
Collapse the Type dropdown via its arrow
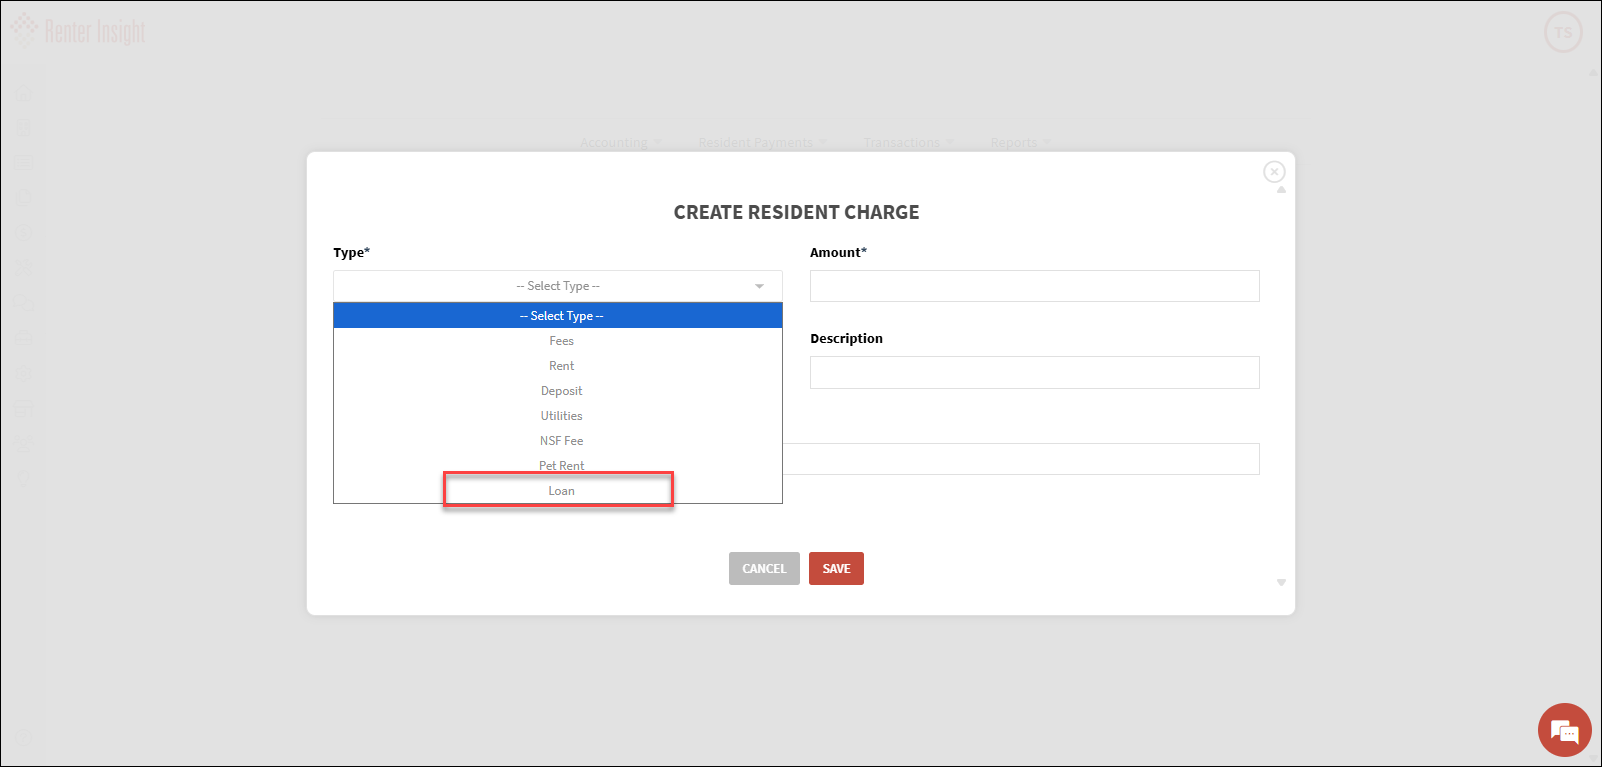click(x=759, y=286)
